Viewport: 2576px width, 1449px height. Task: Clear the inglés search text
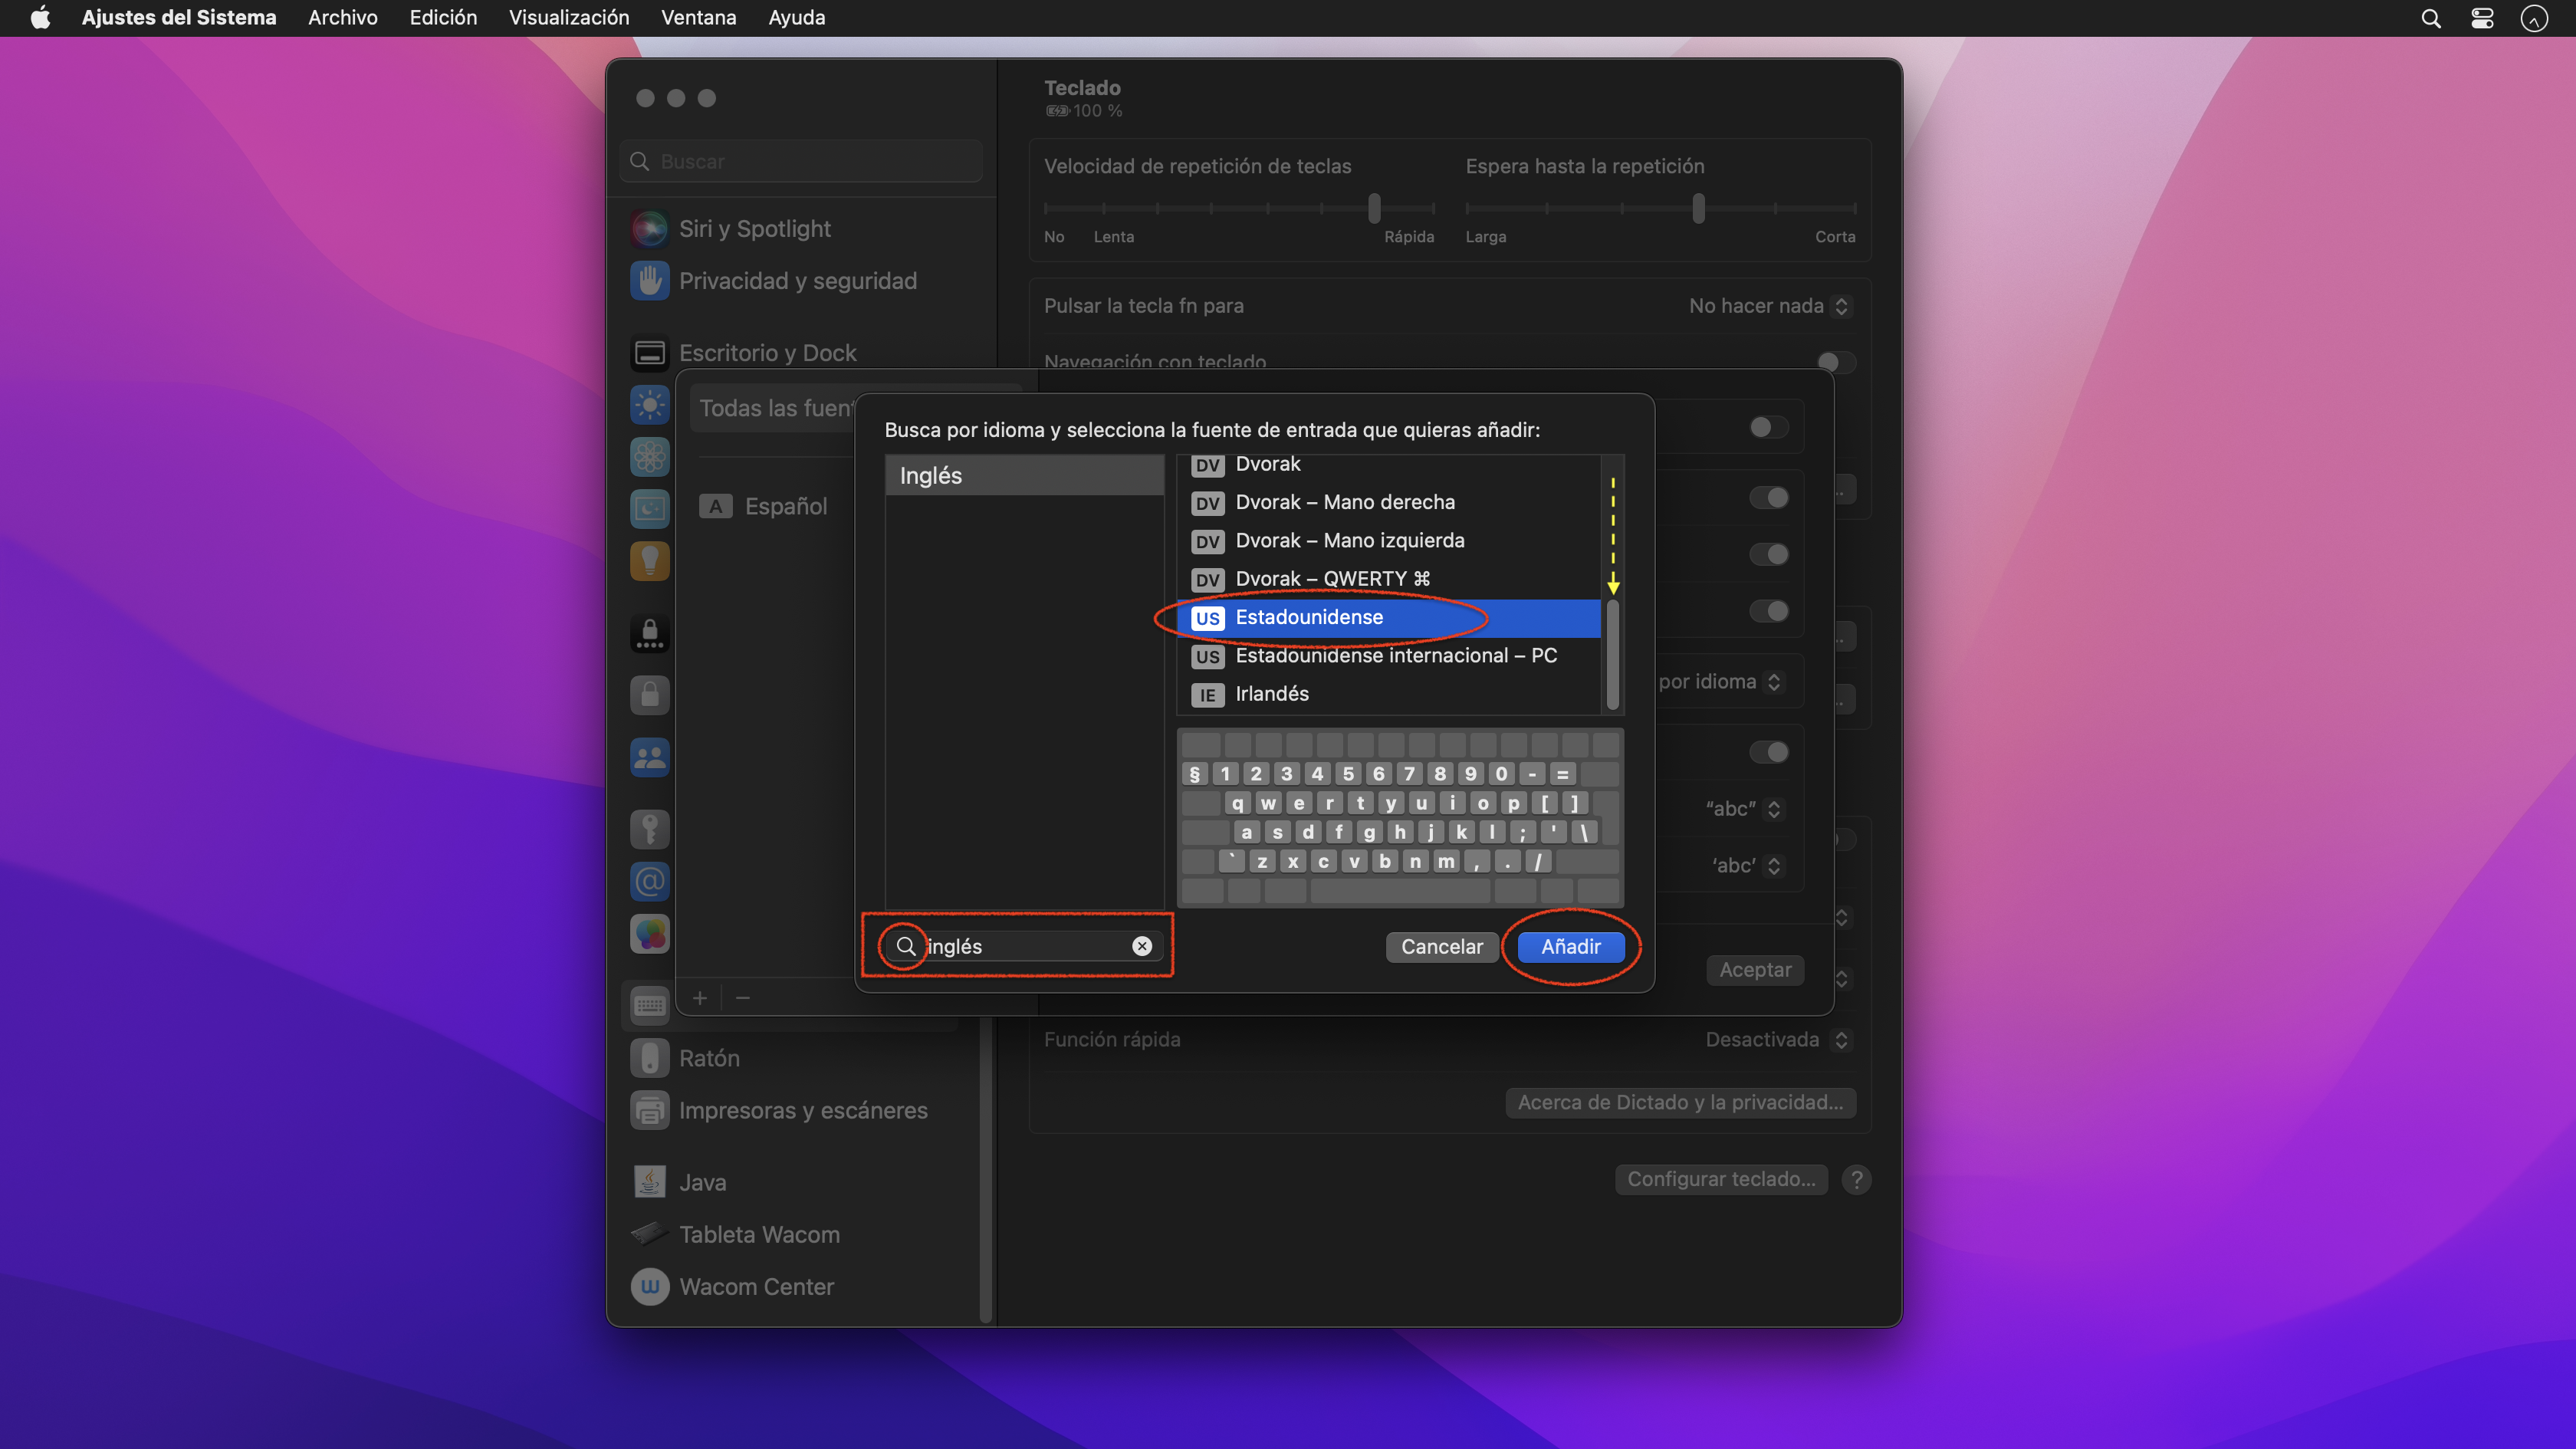tap(1141, 946)
